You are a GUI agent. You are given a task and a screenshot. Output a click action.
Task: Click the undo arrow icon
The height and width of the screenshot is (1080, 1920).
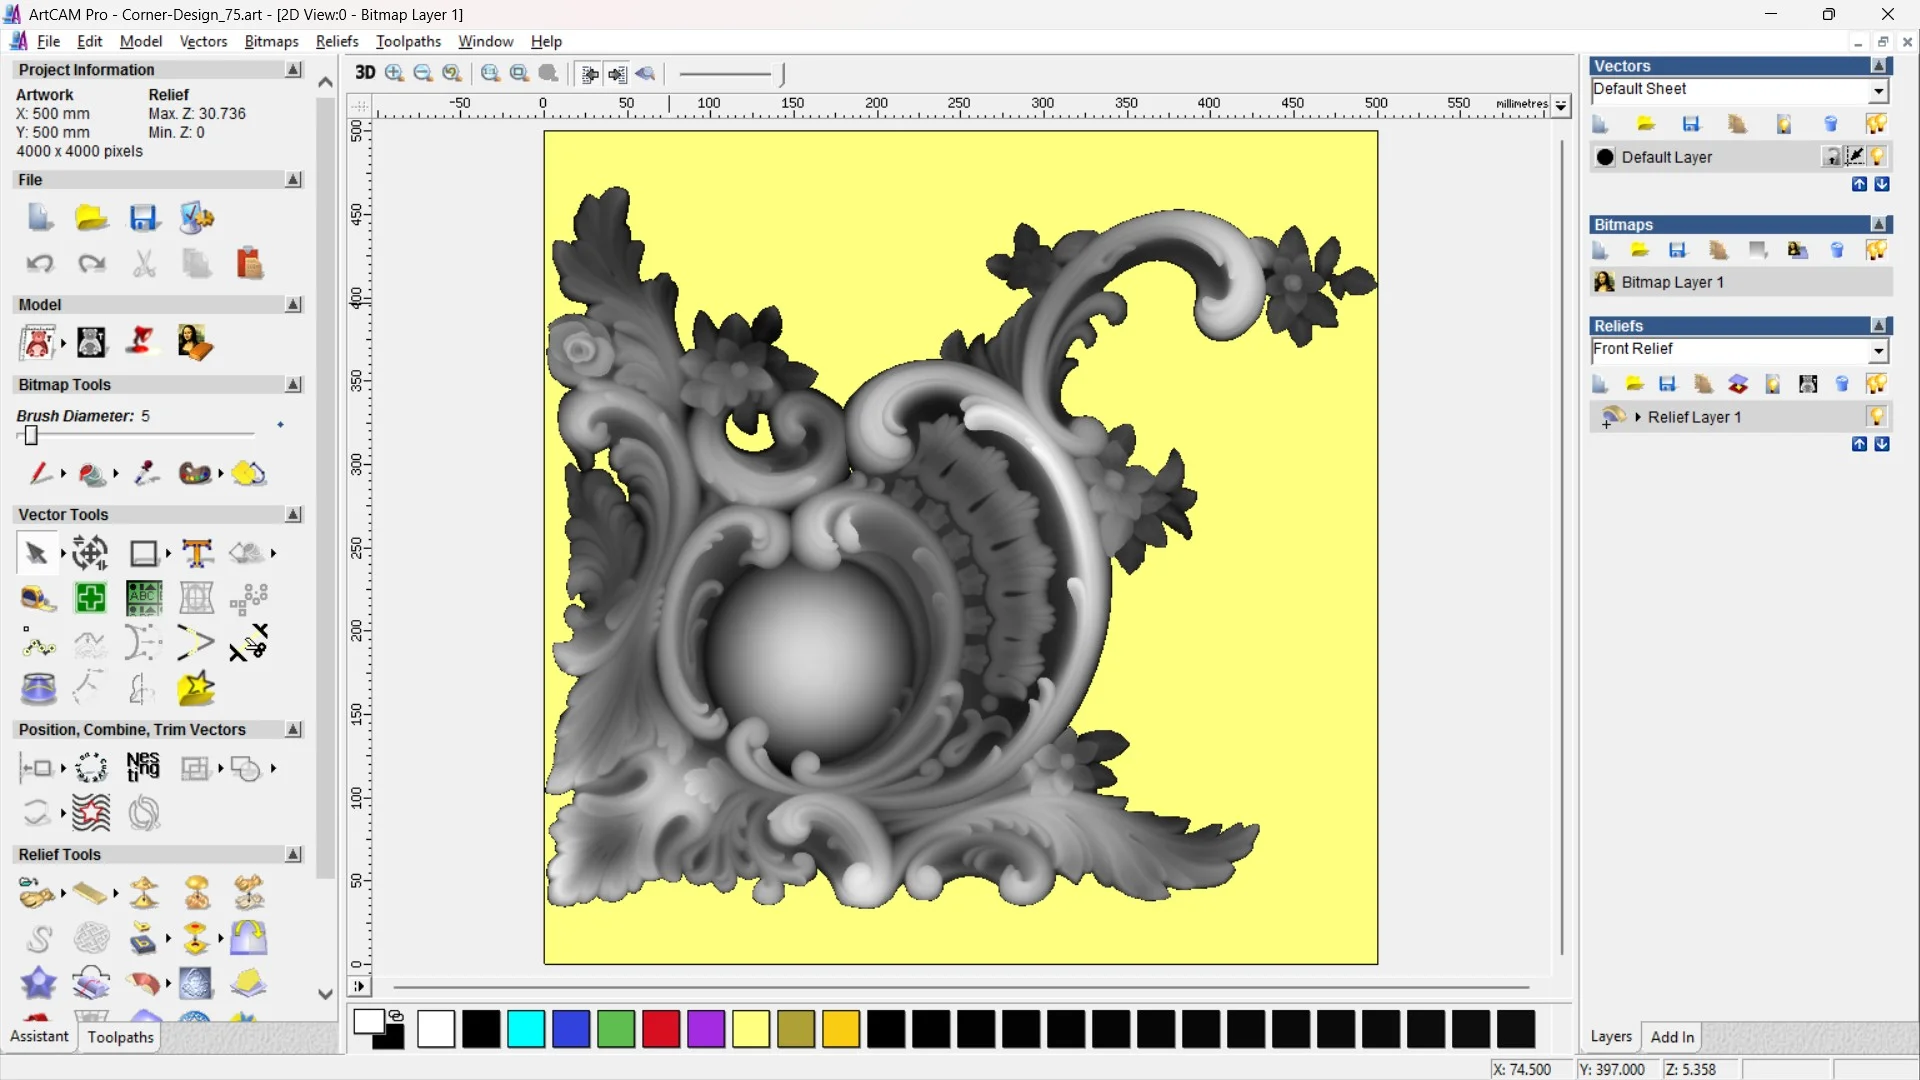click(x=40, y=264)
